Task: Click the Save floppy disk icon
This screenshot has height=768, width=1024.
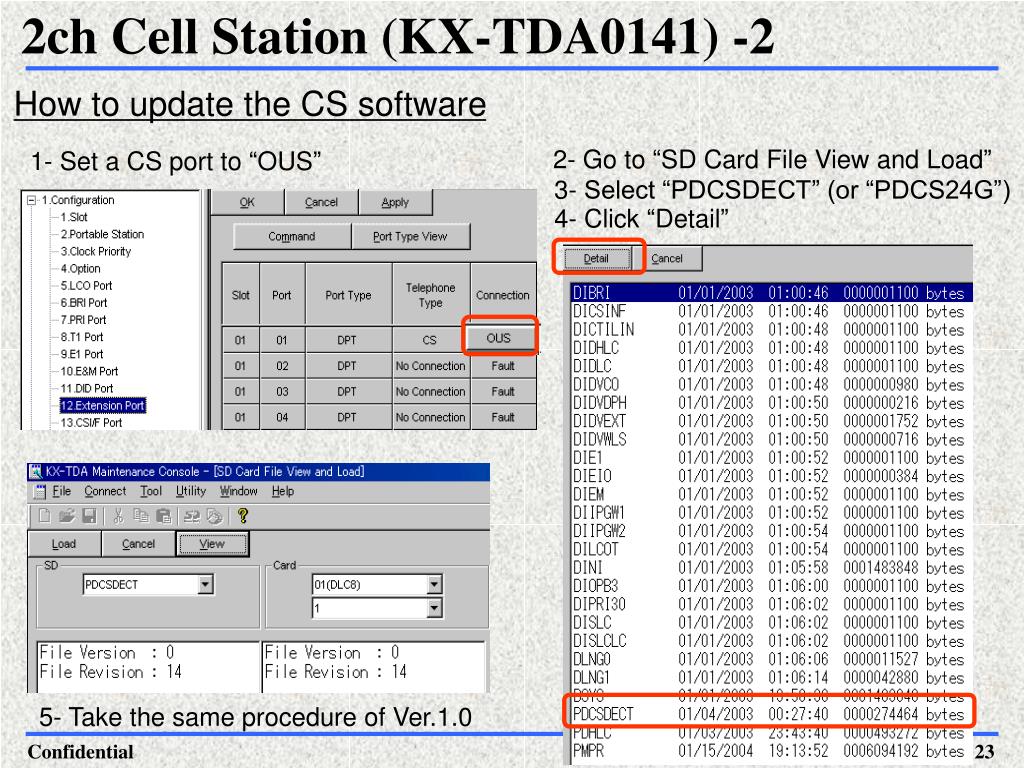Action: tap(89, 516)
